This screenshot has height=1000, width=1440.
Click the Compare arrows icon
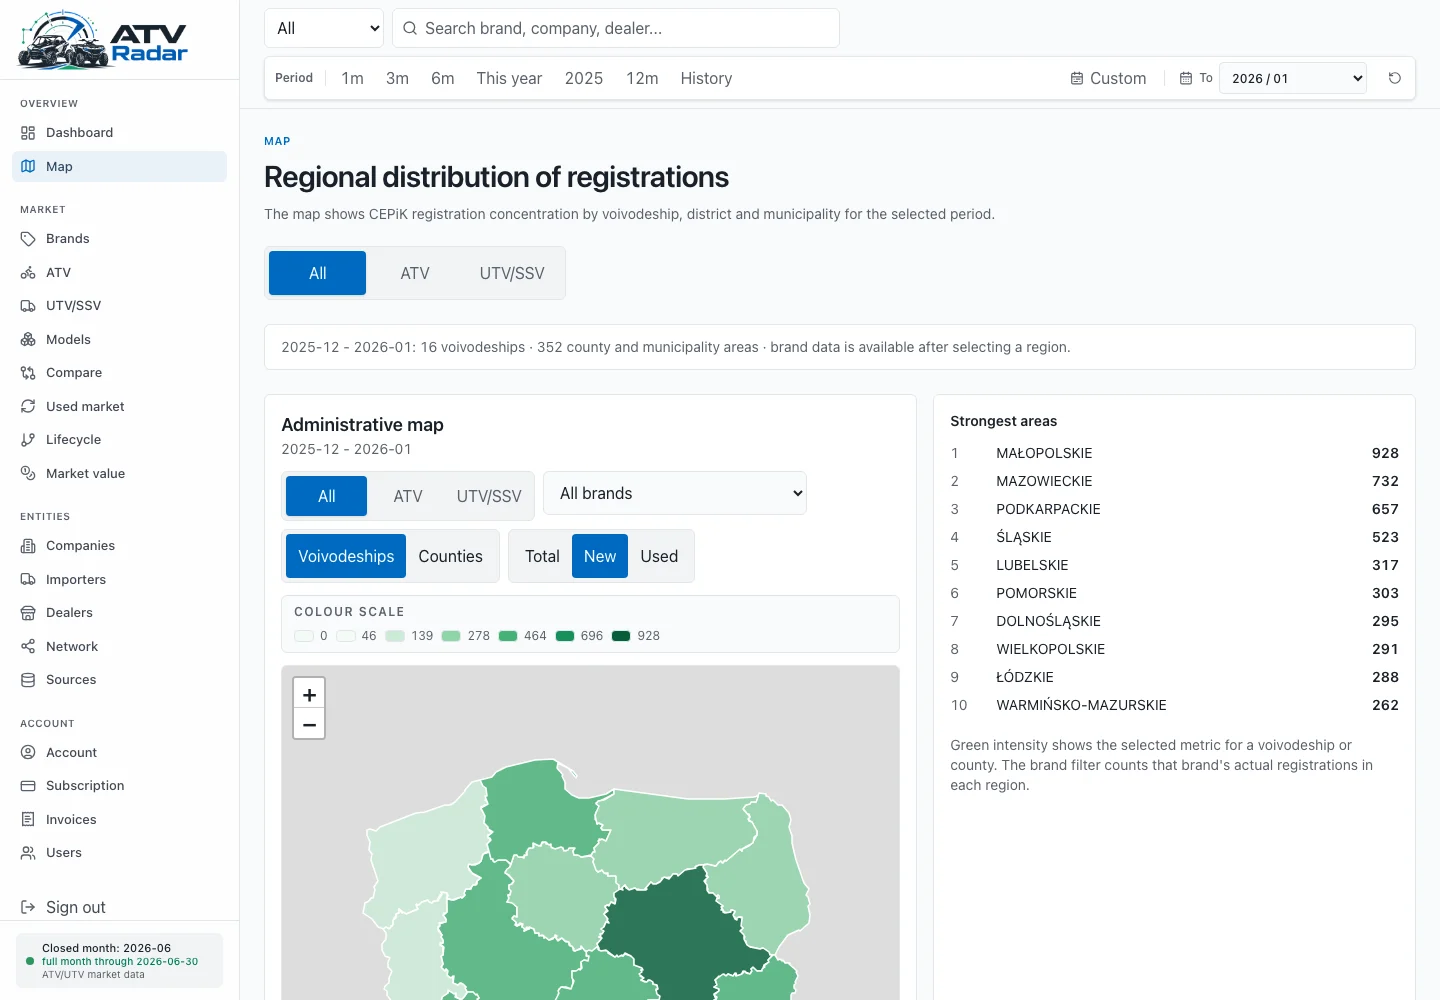(x=28, y=373)
